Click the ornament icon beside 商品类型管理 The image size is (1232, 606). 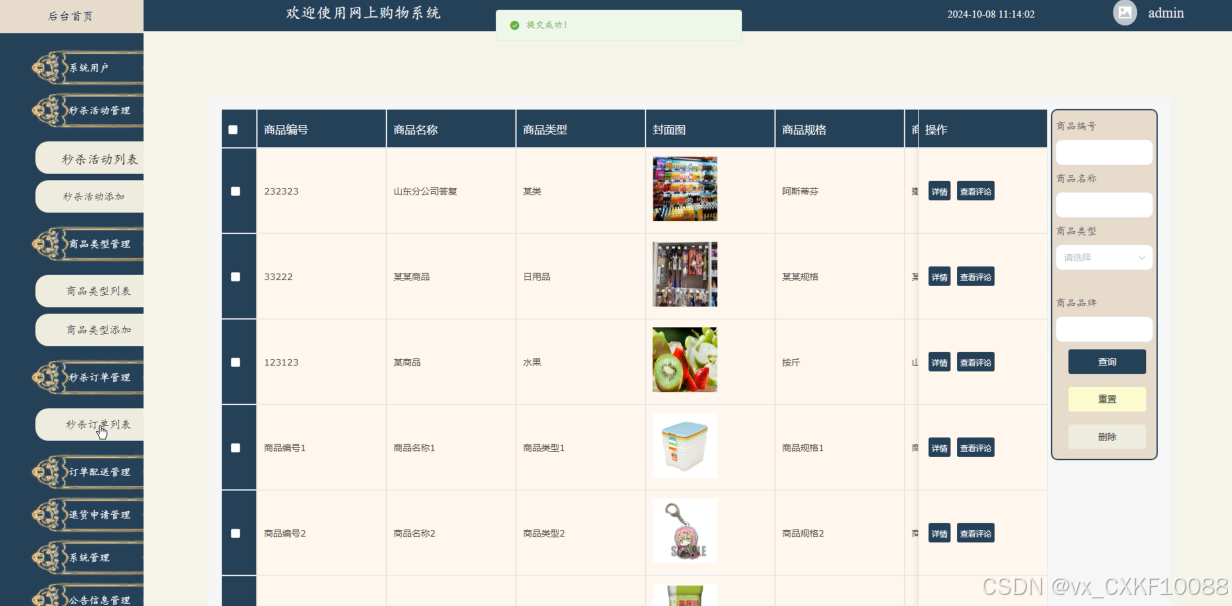pos(50,243)
